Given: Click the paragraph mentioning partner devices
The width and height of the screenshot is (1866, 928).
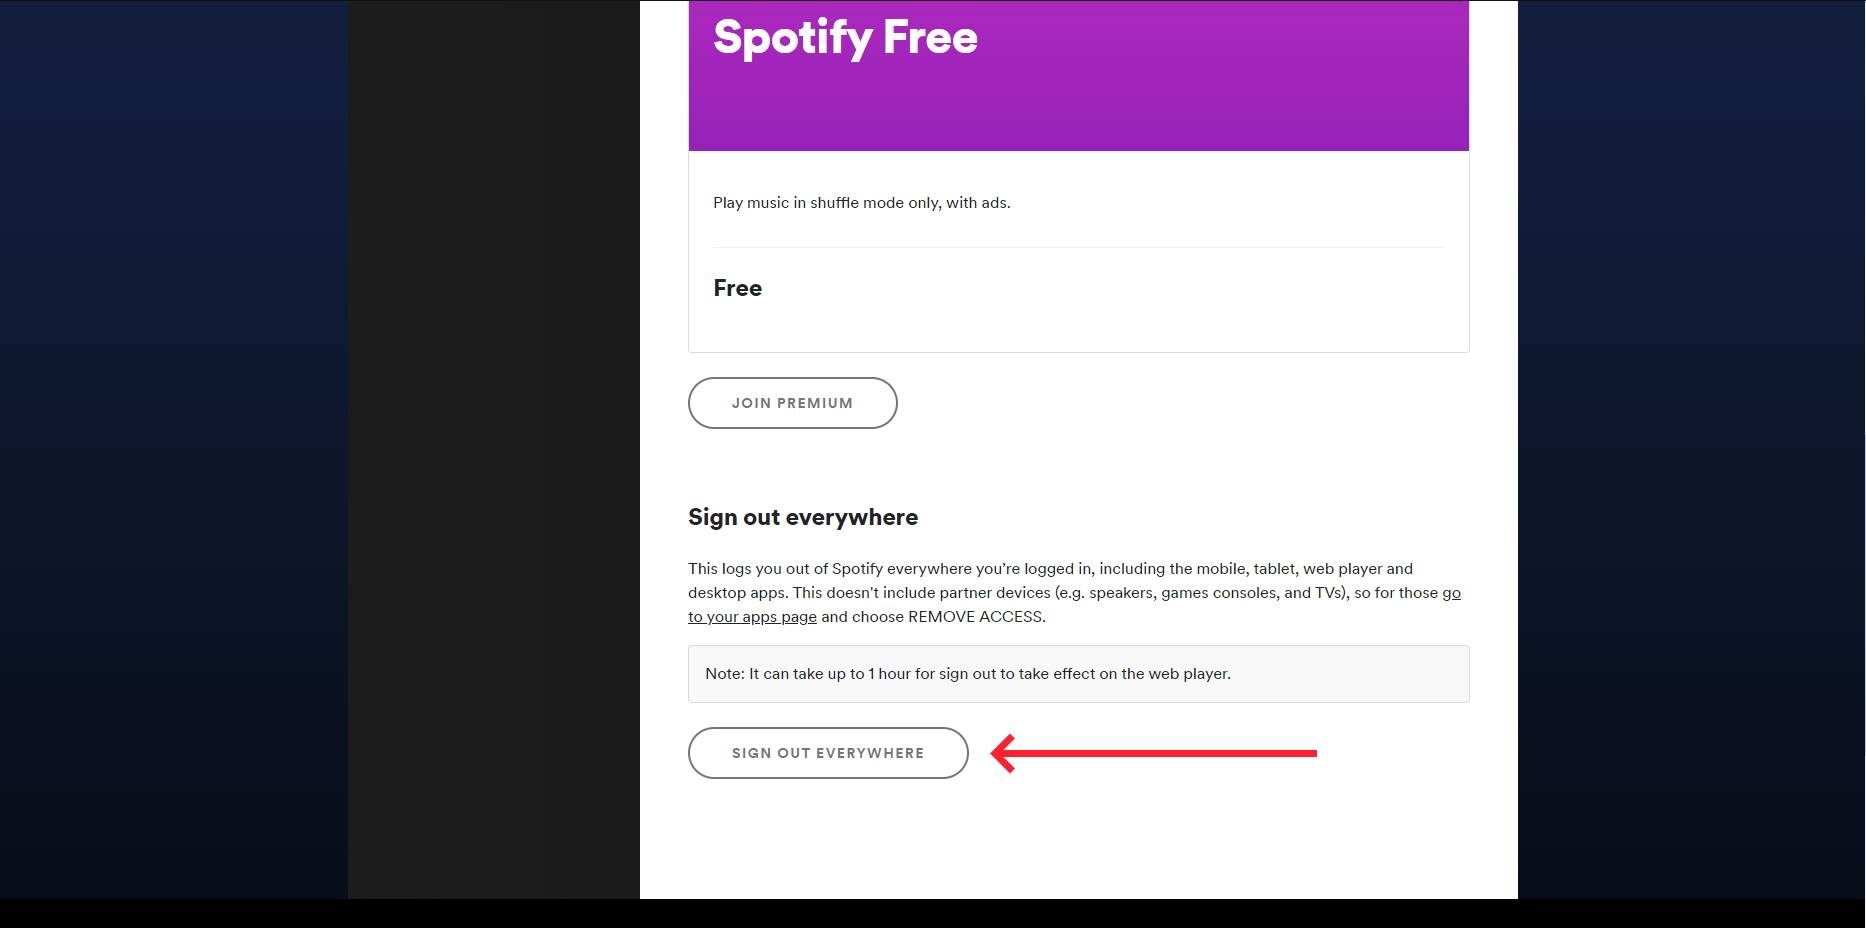Looking at the screenshot, I should coord(1074,592).
